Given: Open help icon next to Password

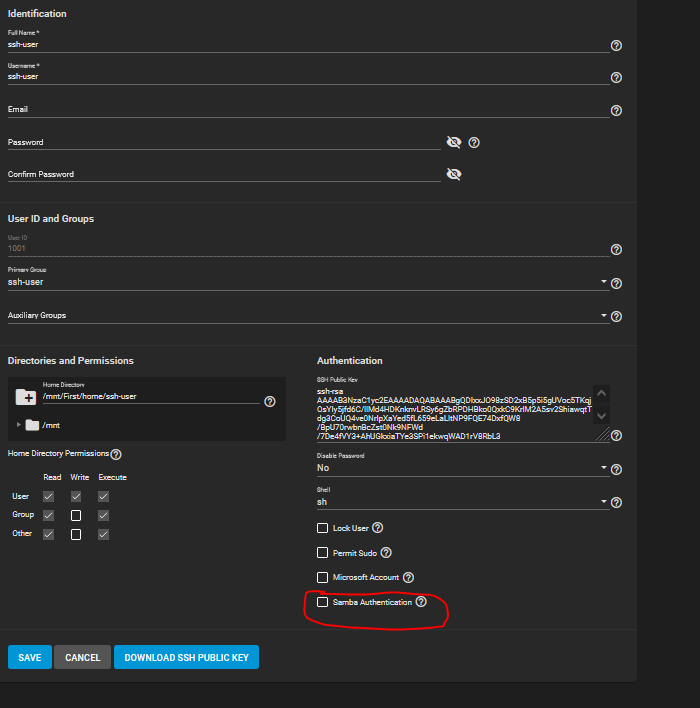Looking at the screenshot, I should coord(474,143).
